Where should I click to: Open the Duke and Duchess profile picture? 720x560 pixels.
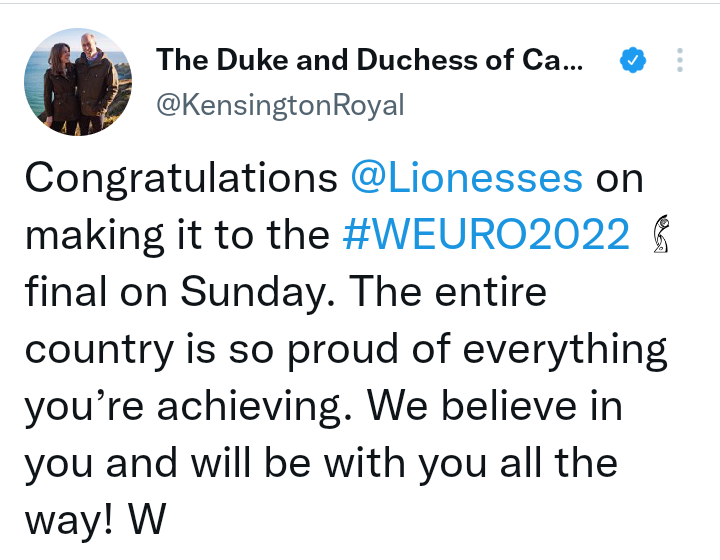coord(78,82)
